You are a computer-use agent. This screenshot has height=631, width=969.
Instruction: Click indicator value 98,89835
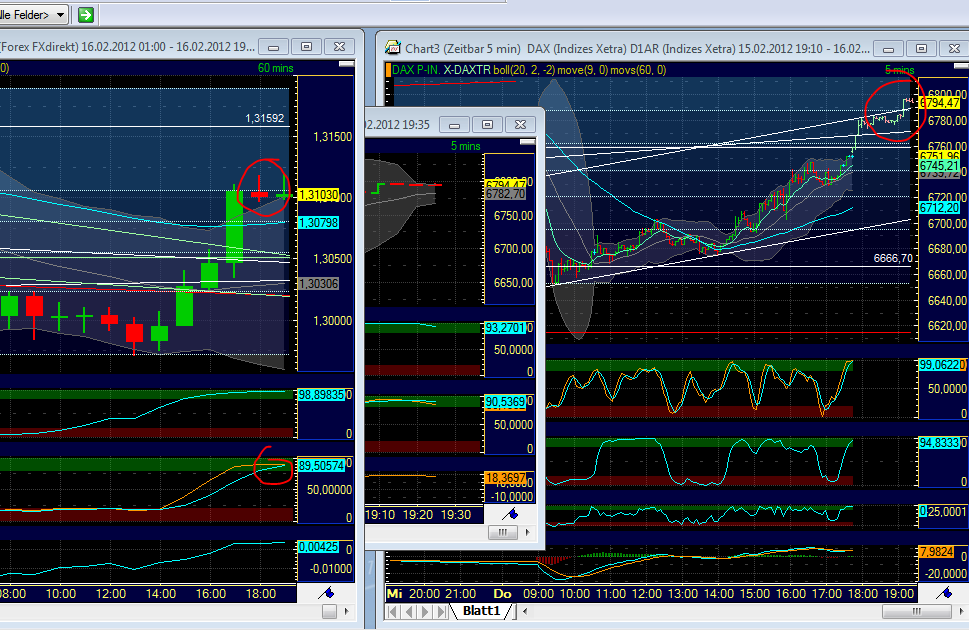tap(321, 394)
